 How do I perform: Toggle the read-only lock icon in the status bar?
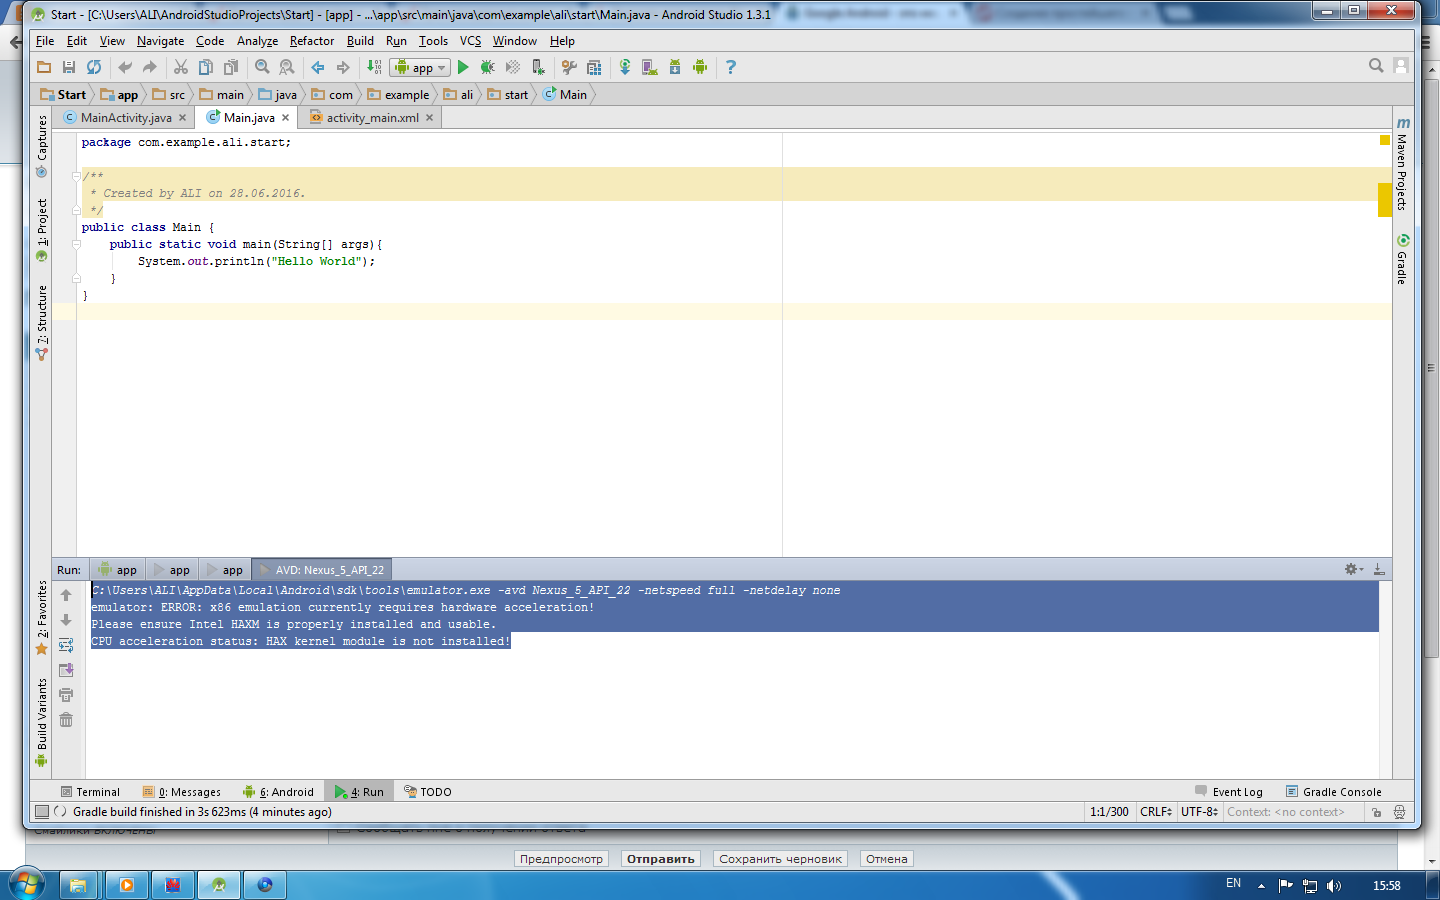[x=1377, y=812]
